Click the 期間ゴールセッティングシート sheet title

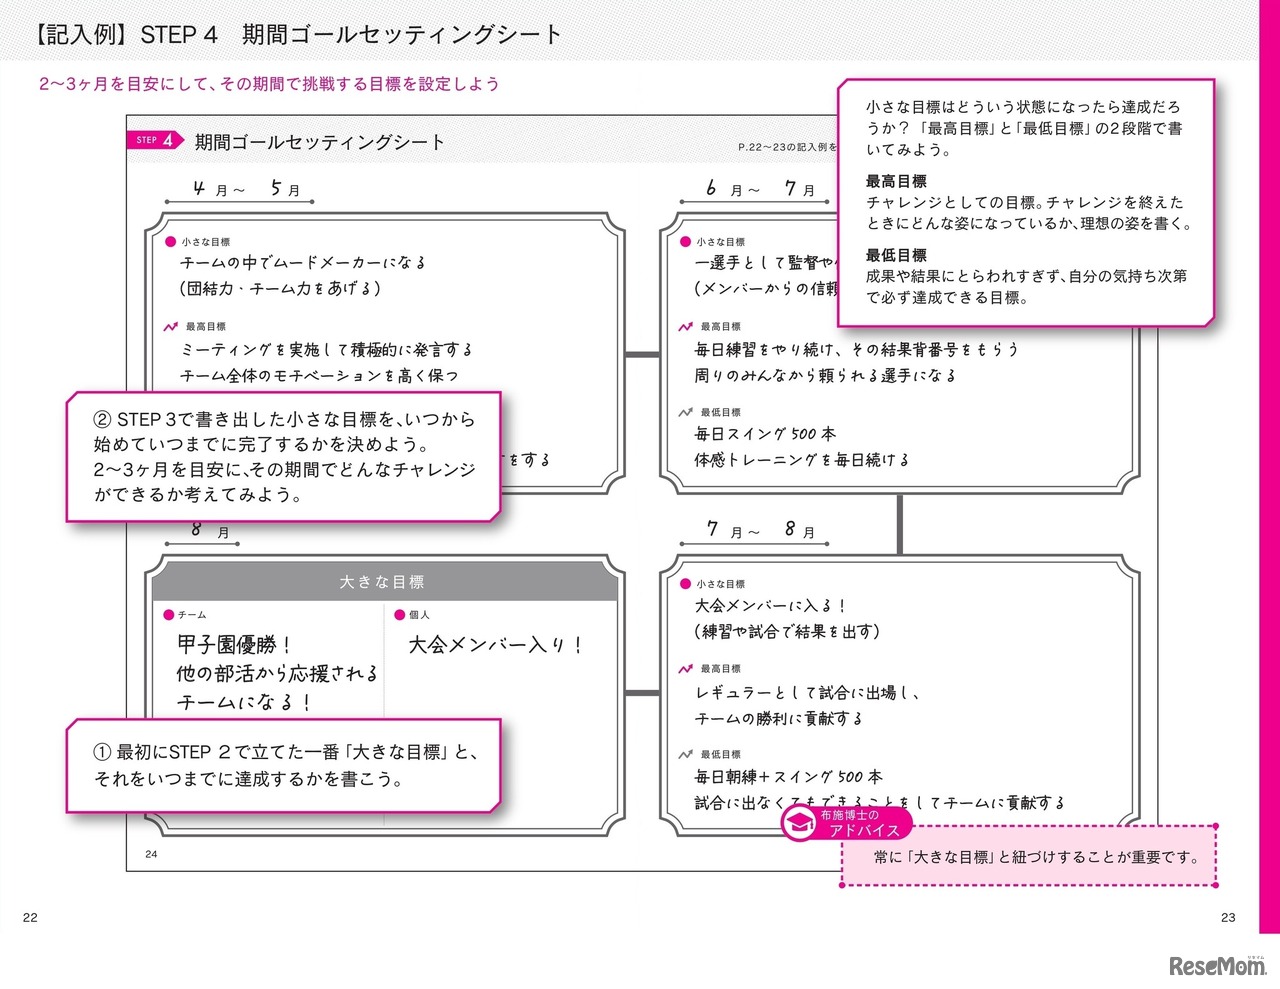[x=319, y=142]
